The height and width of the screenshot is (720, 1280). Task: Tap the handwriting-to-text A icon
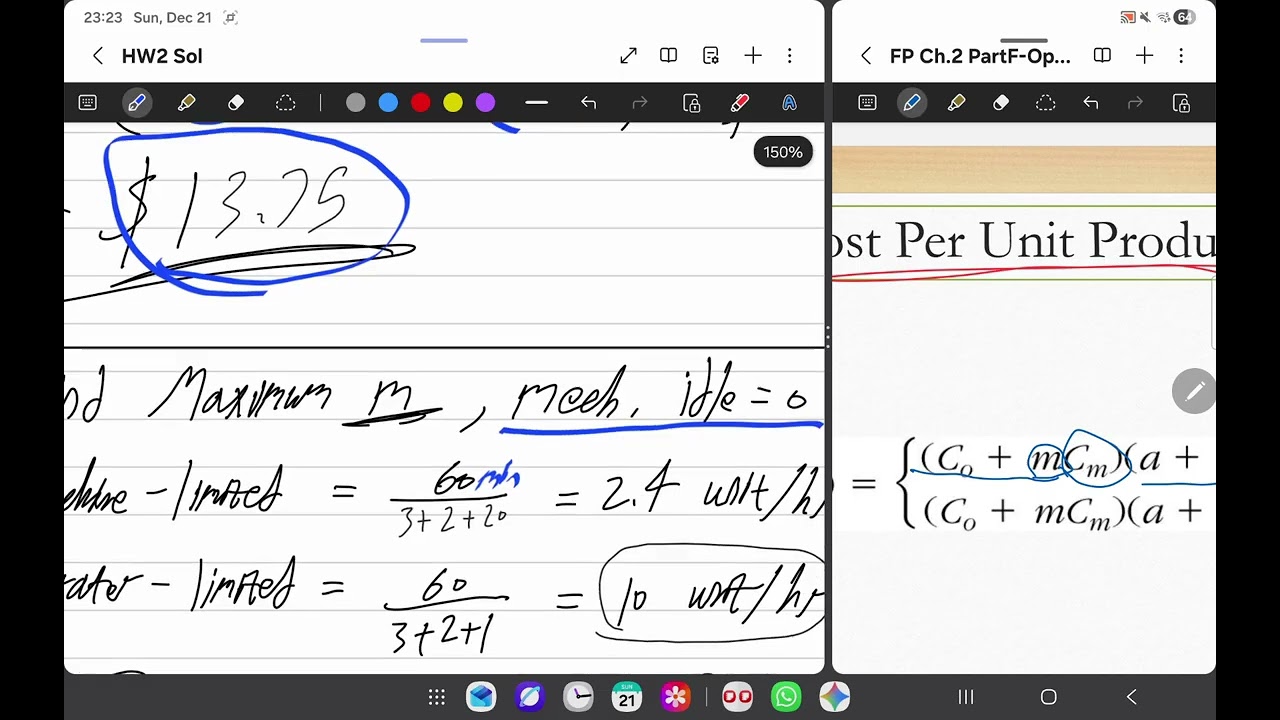pyautogui.click(x=789, y=103)
